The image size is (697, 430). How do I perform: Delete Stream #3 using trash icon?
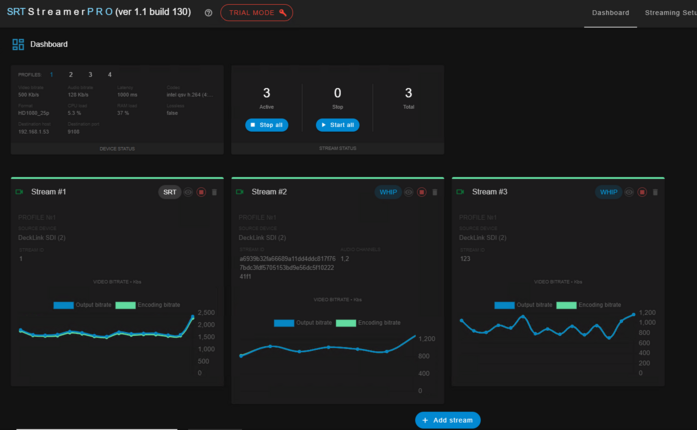655,192
